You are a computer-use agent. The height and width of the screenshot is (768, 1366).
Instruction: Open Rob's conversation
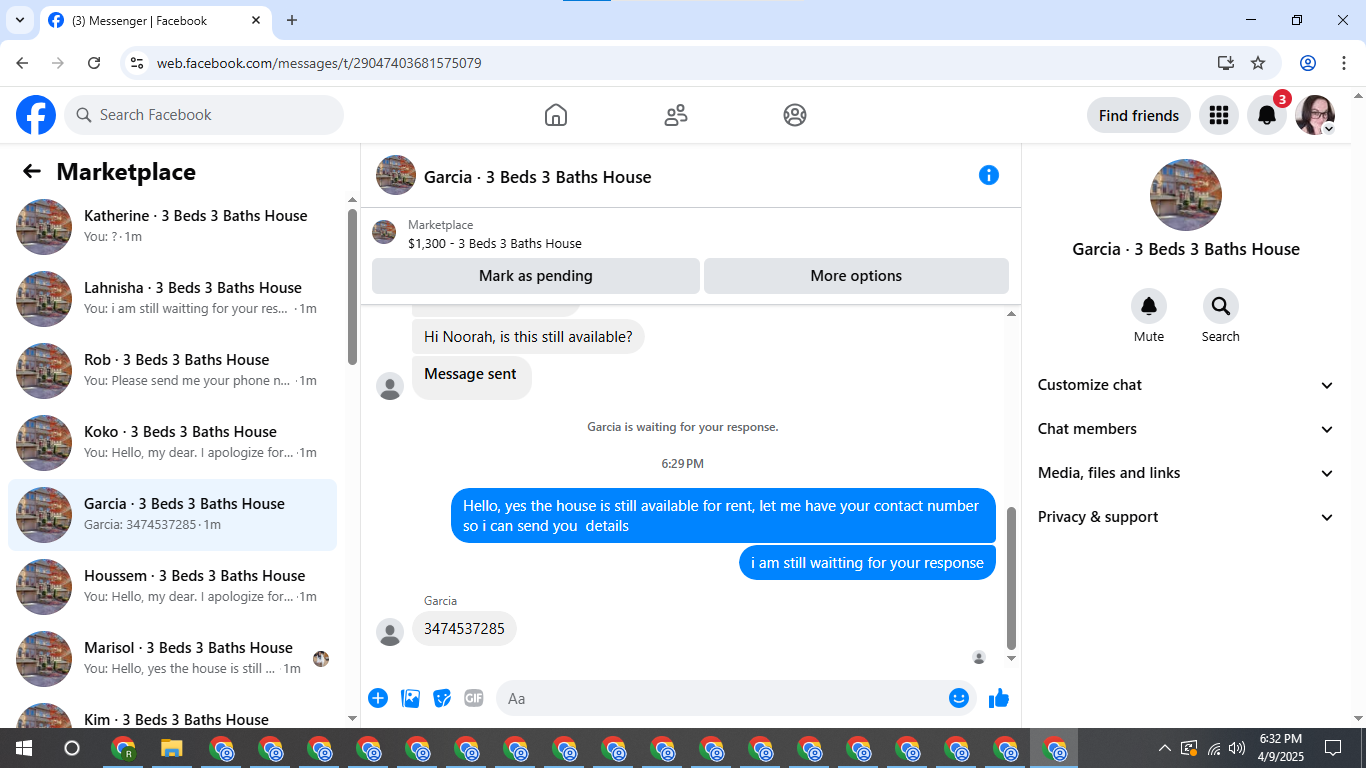173,370
